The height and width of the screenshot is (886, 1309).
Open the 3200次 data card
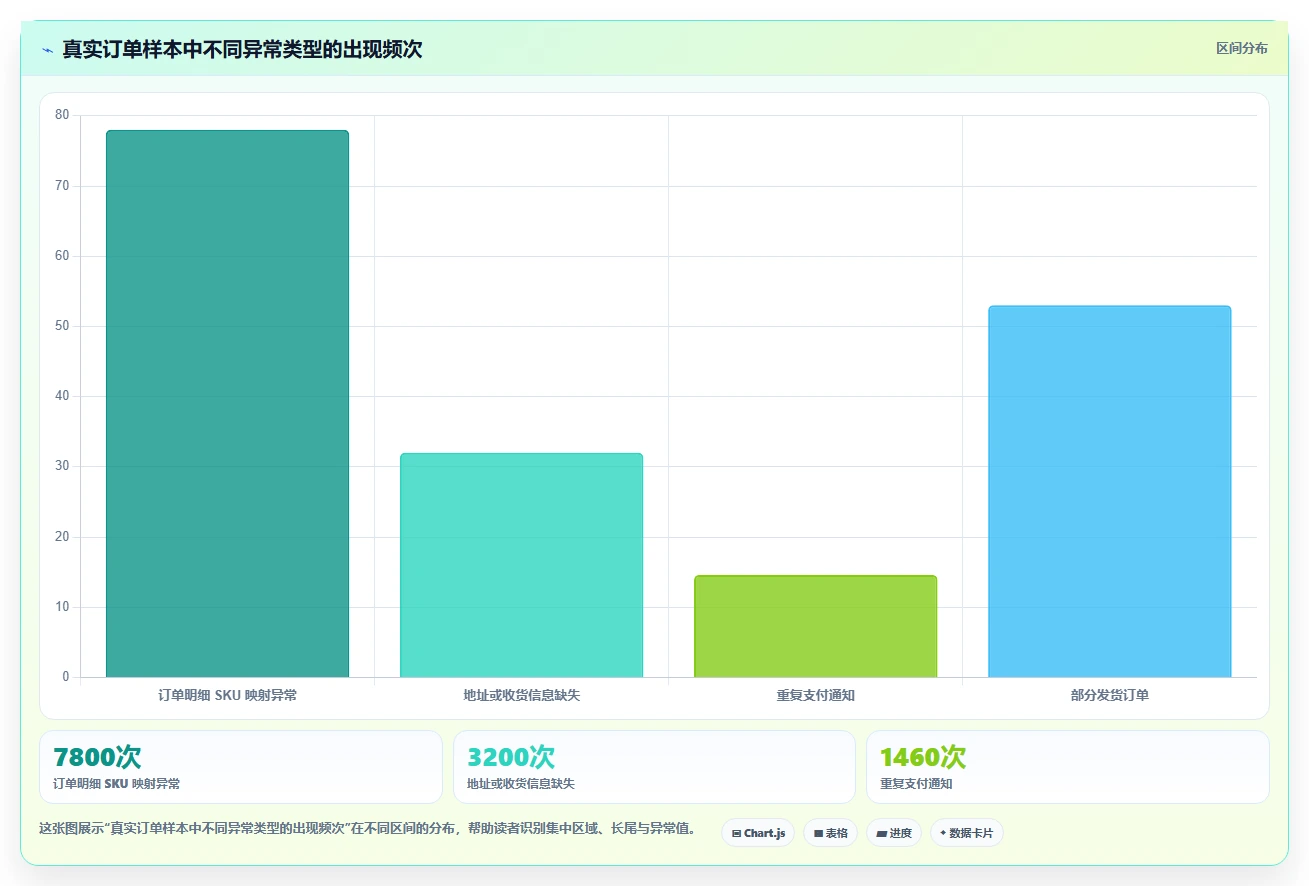[x=654, y=767]
